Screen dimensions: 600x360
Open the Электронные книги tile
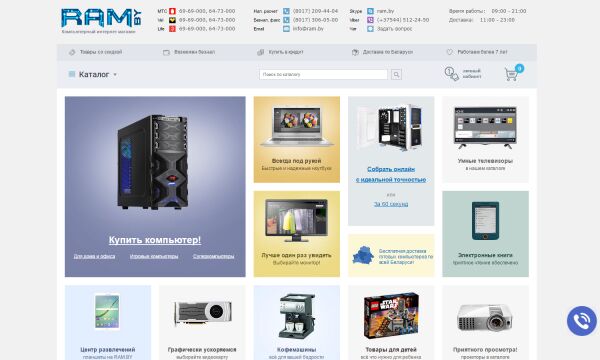pyautogui.click(x=485, y=234)
